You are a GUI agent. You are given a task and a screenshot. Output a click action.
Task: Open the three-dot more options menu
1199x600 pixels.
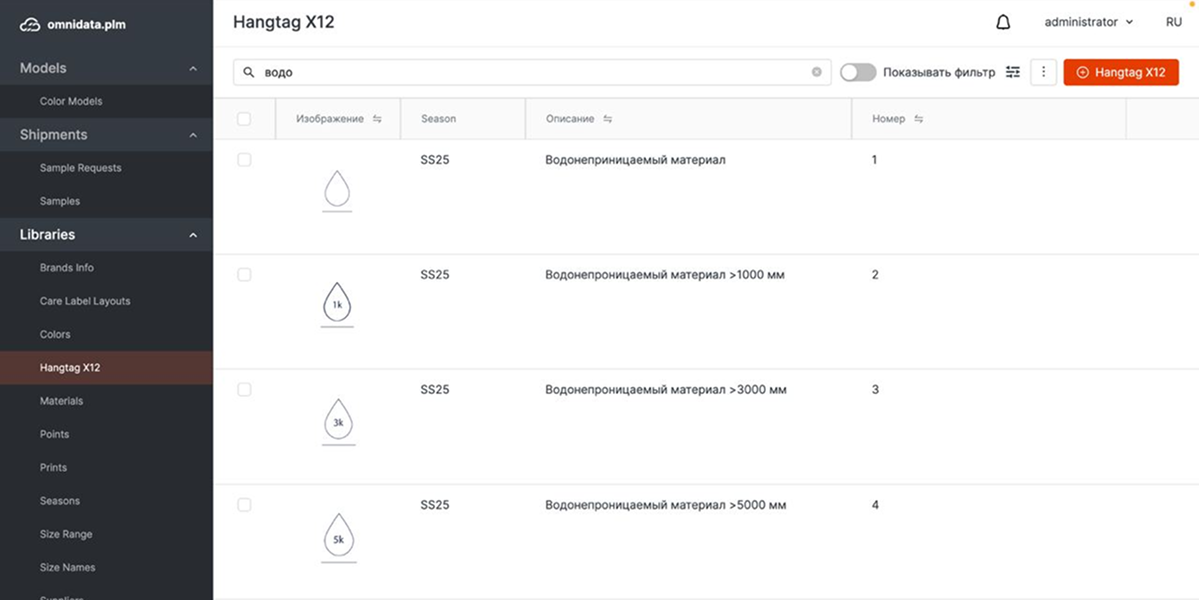click(x=1043, y=72)
